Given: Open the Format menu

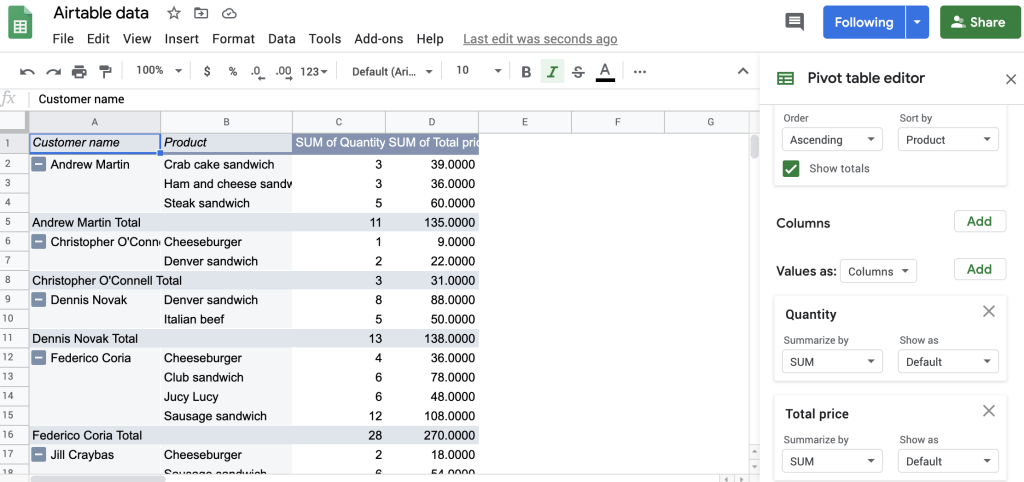Looking at the screenshot, I should pyautogui.click(x=233, y=39).
